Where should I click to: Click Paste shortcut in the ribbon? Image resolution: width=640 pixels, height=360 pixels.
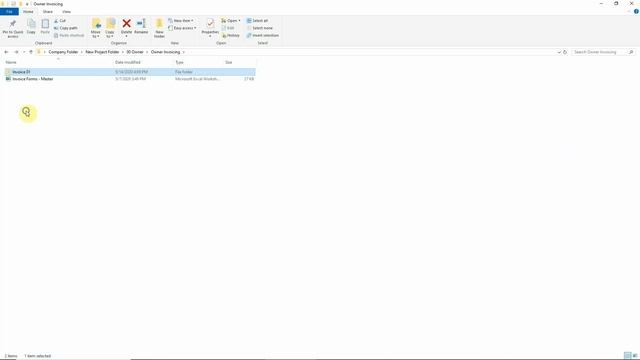click(69, 36)
